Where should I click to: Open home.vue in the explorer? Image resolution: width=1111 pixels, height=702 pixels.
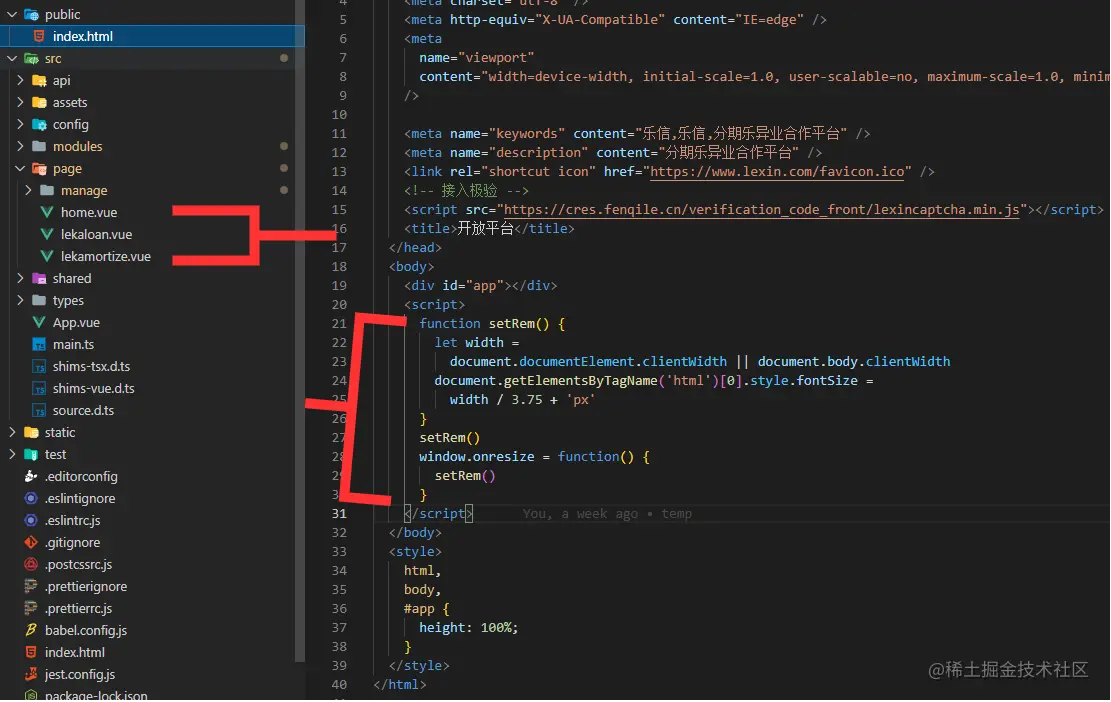point(89,212)
